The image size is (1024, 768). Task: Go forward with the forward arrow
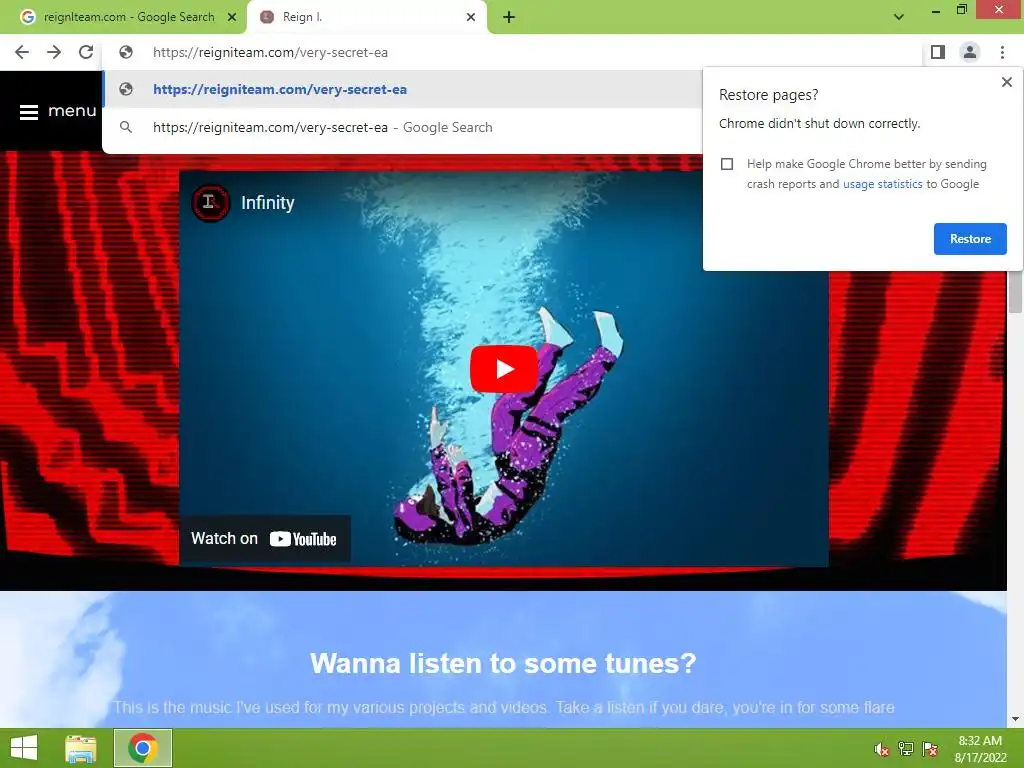(54, 52)
